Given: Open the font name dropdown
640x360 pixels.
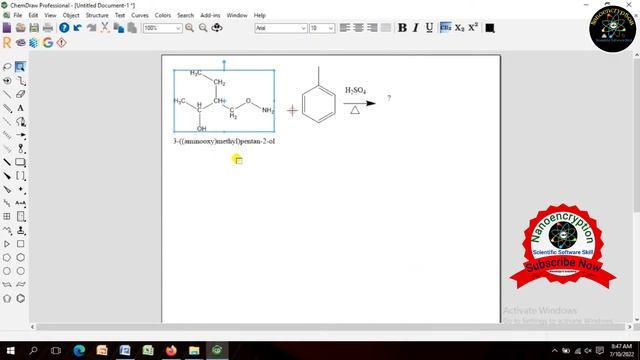Looking at the screenshot, I should click(303, 28).
